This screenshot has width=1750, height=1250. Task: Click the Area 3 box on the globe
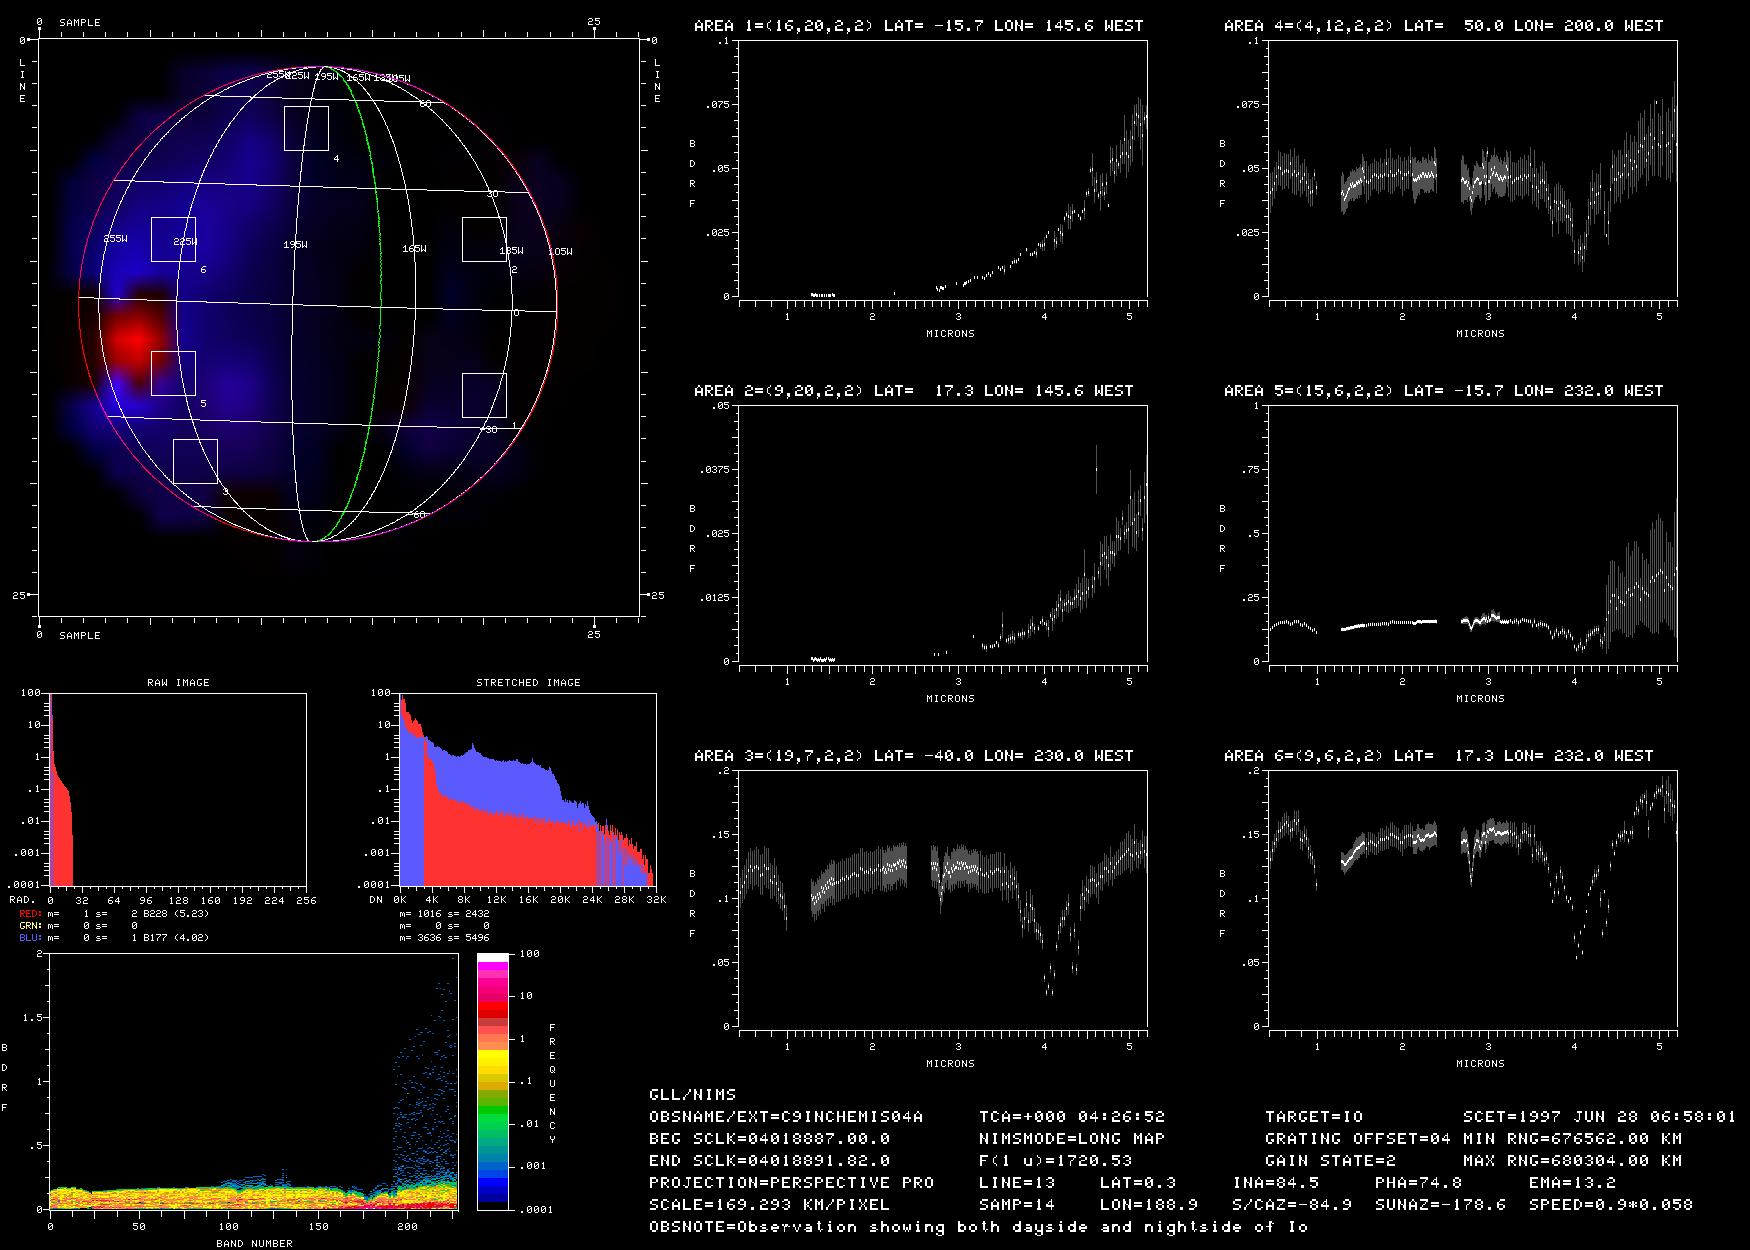pyautogui.click(x=195, y=461)
